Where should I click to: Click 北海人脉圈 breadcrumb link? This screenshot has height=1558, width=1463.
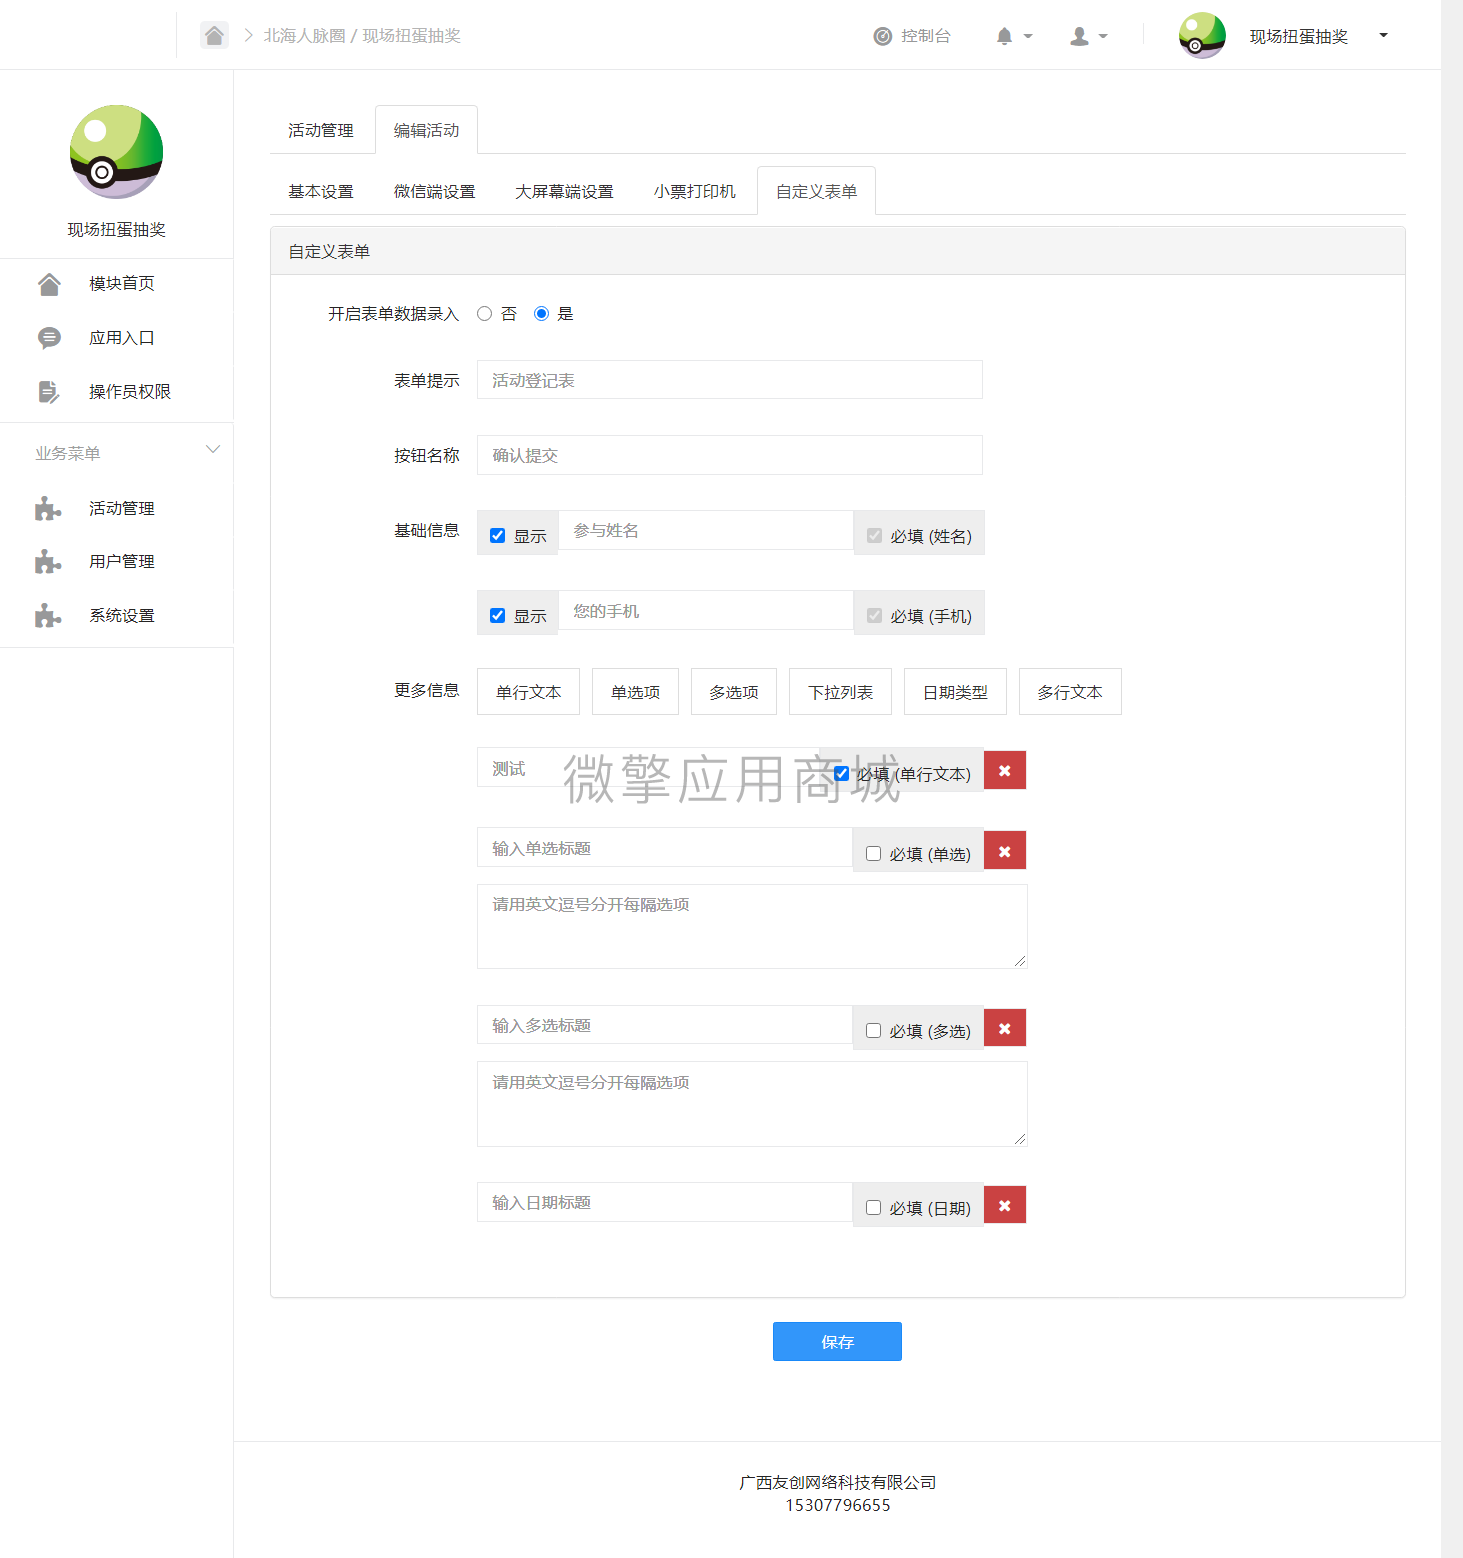(x=304, y=36)
